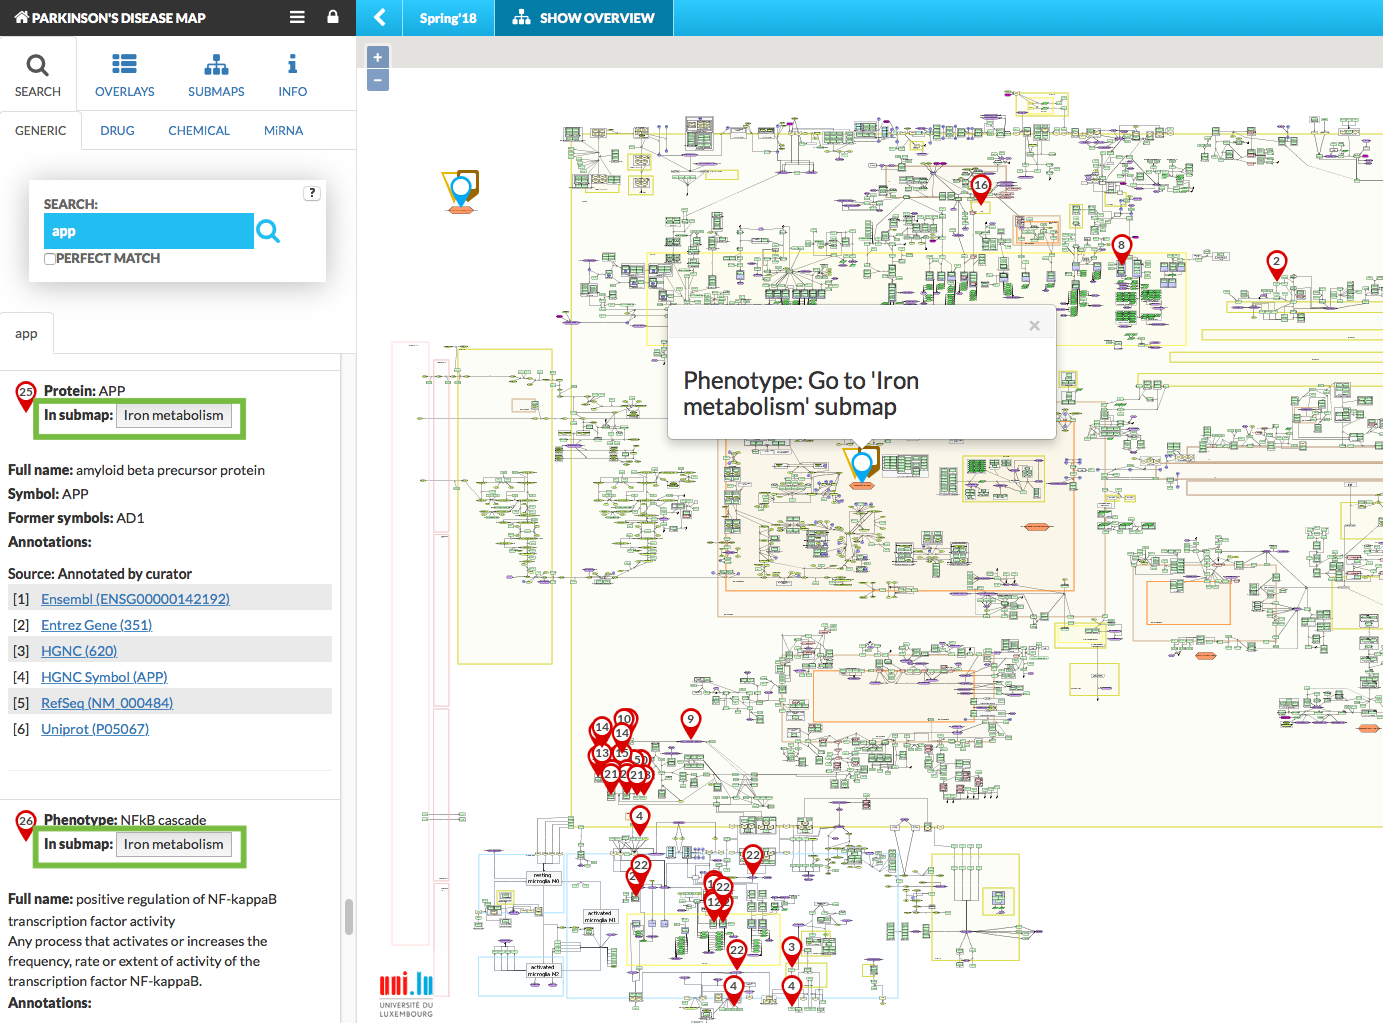Viewport: 1383px width, 1023px height.
Task: Open the Uniprot P05067 link
Action: pos(95,729)
